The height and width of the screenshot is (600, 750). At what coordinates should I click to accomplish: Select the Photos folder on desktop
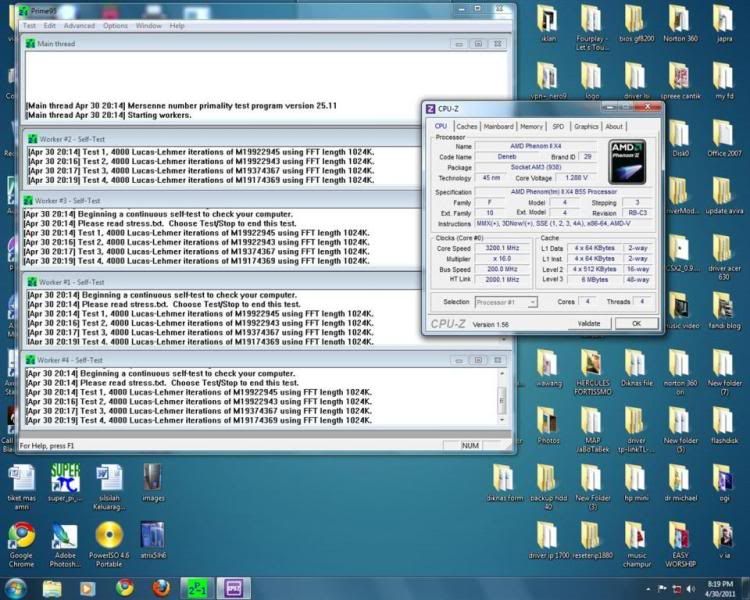click(548, 426)
